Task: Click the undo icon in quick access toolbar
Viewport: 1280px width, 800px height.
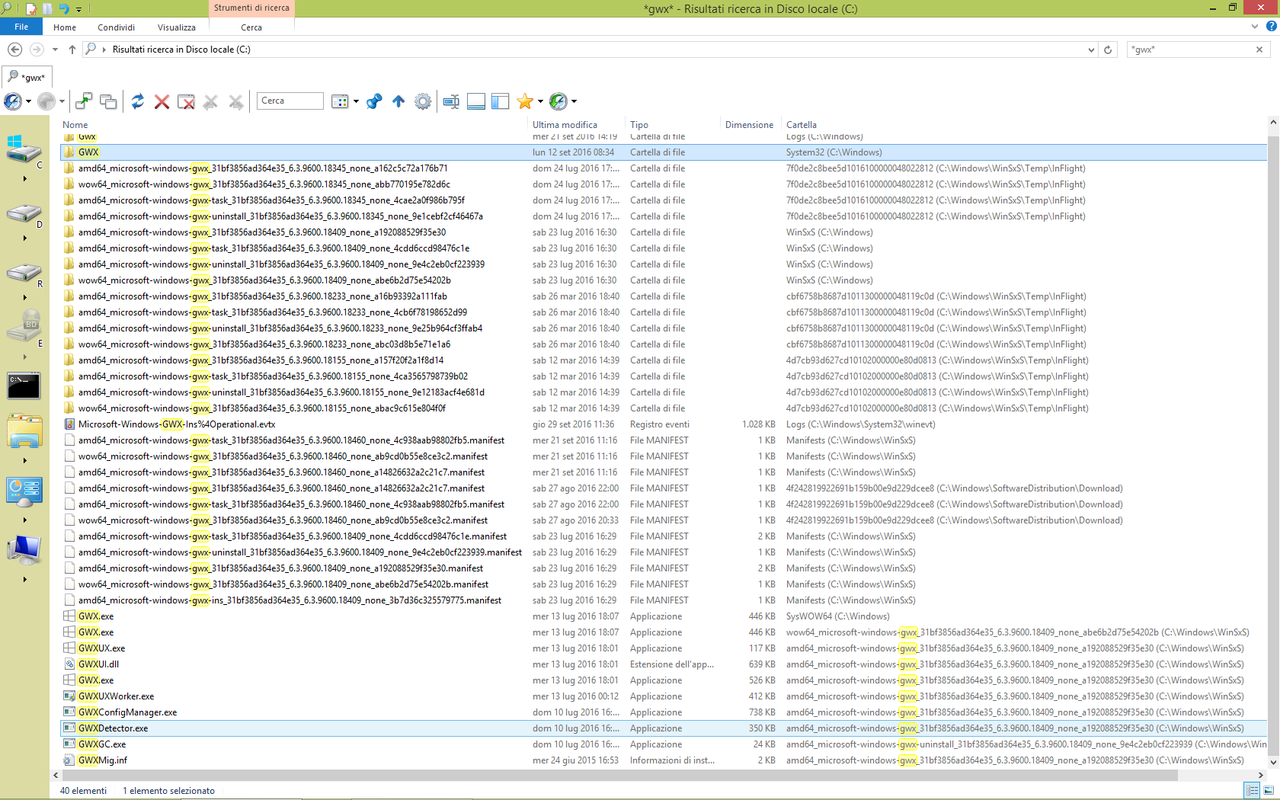Action: click(x=63, y=8)
